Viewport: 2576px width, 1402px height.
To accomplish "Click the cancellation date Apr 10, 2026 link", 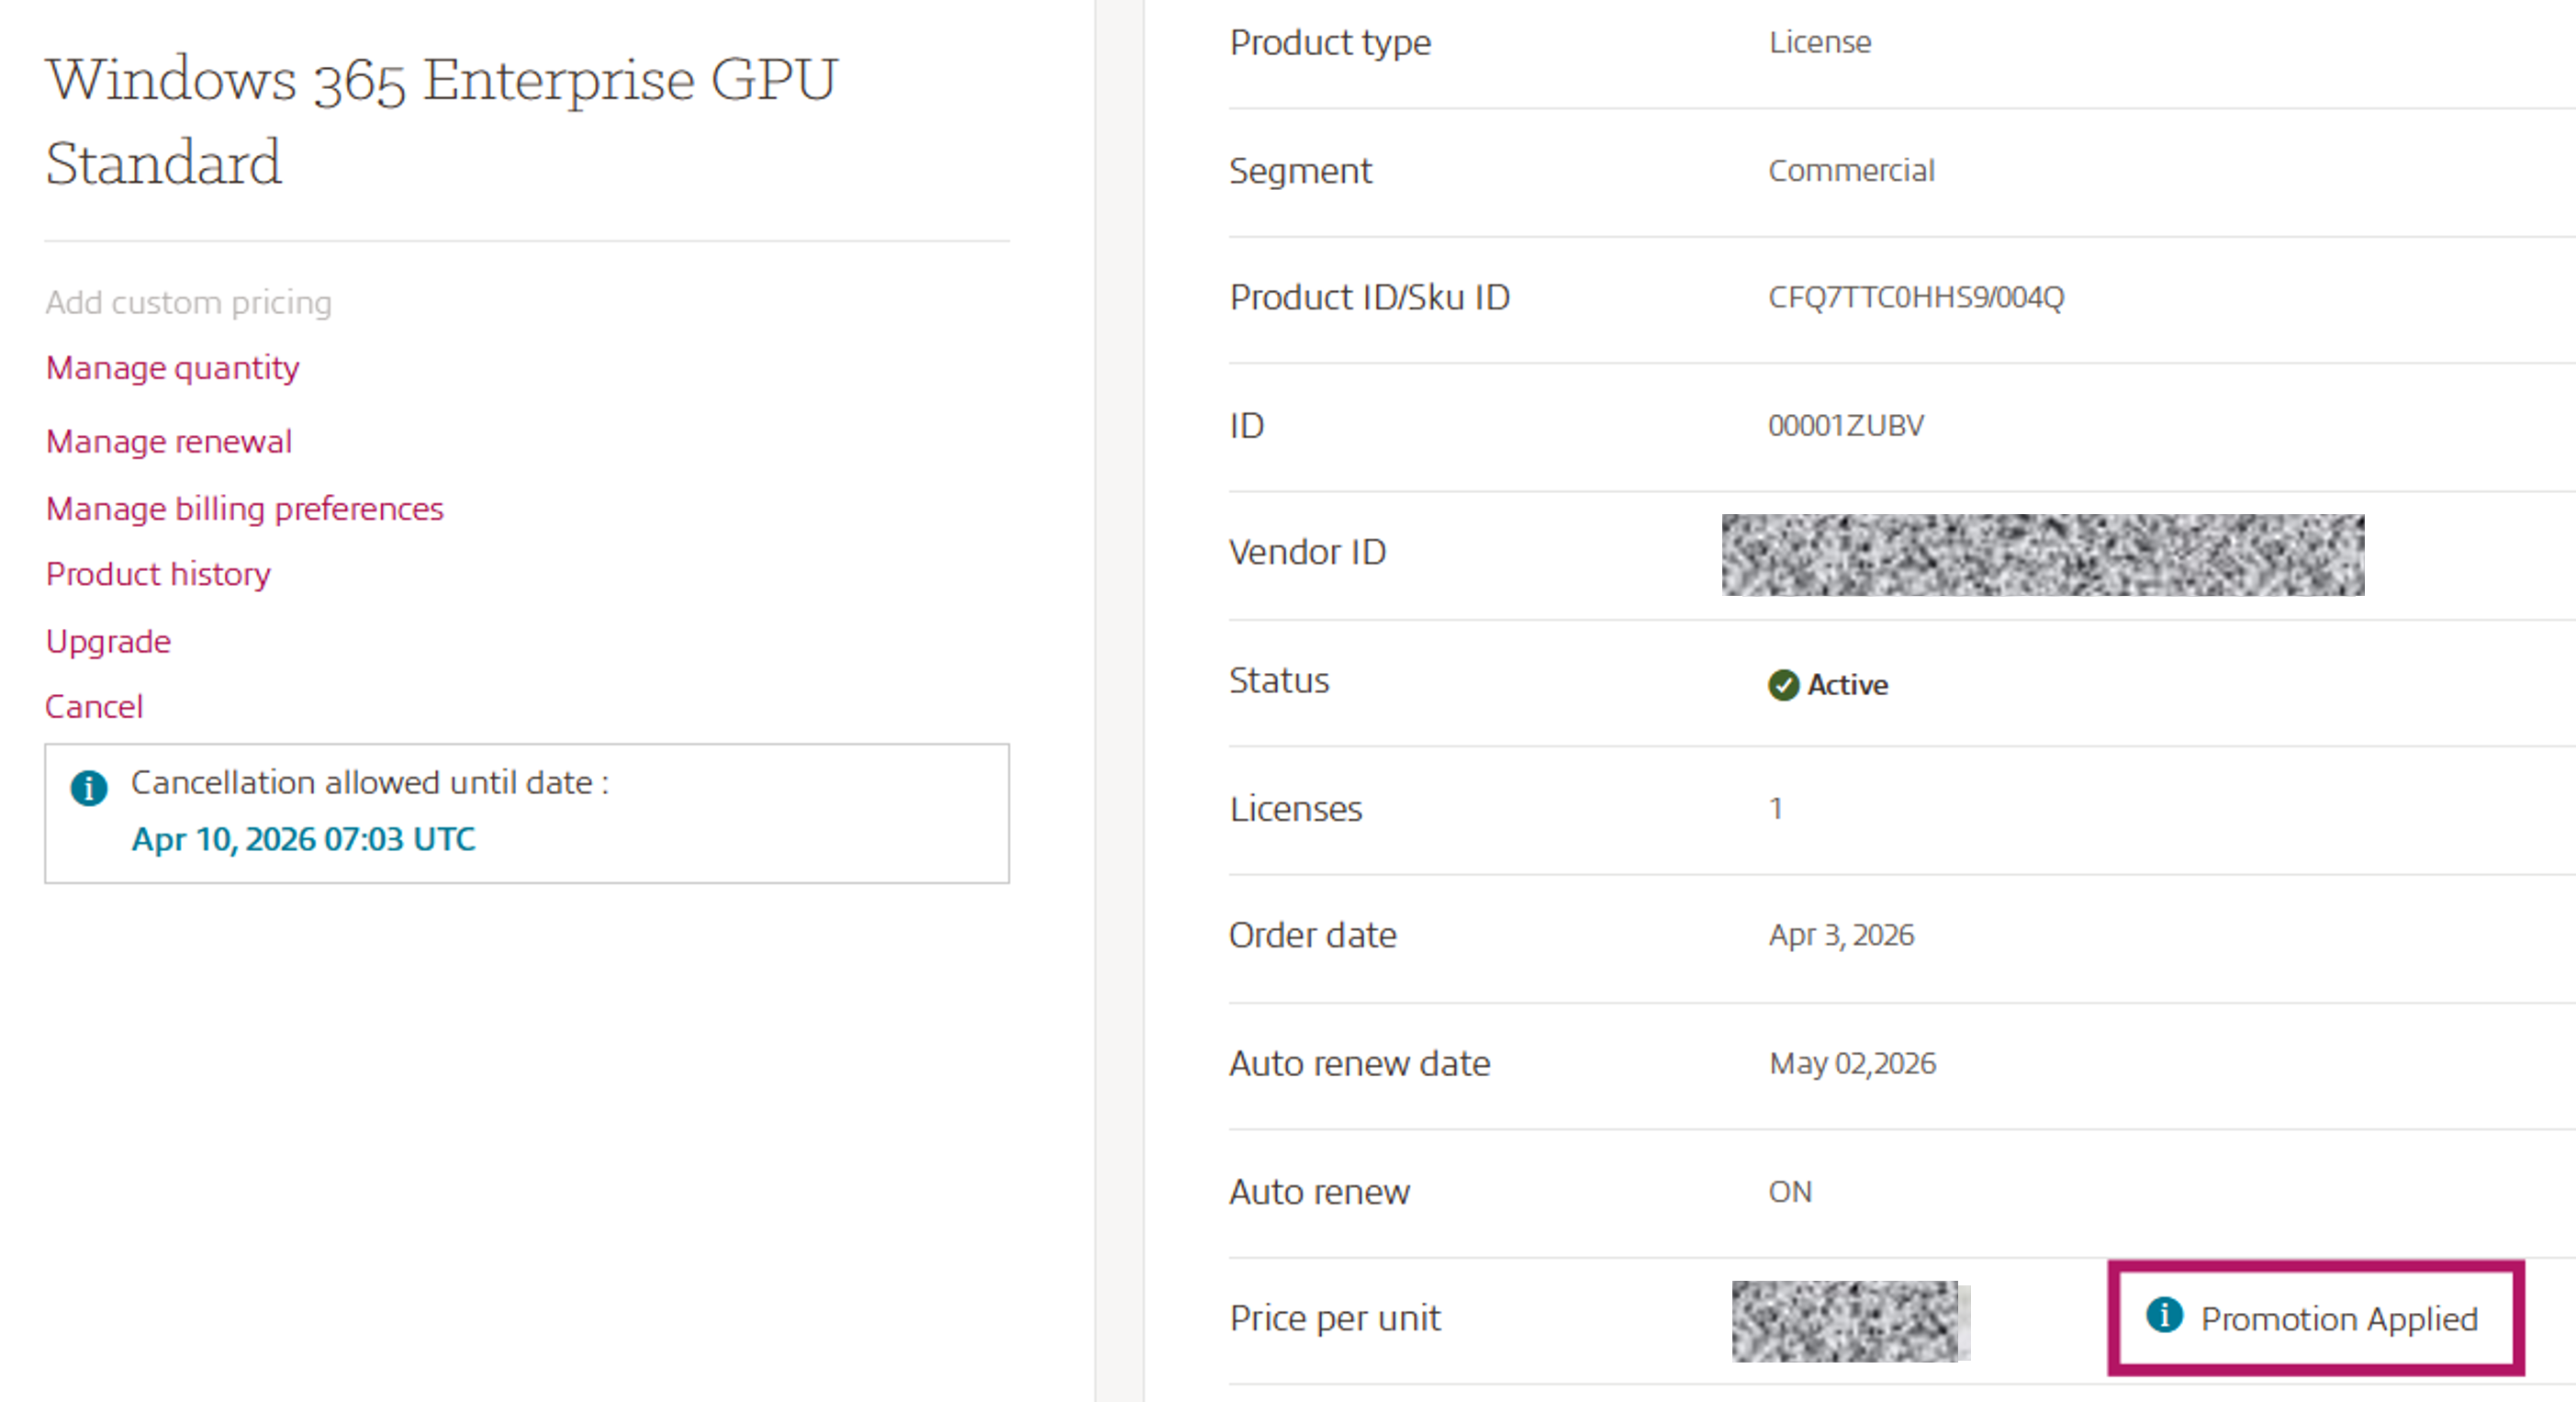I will coord(303,839).
